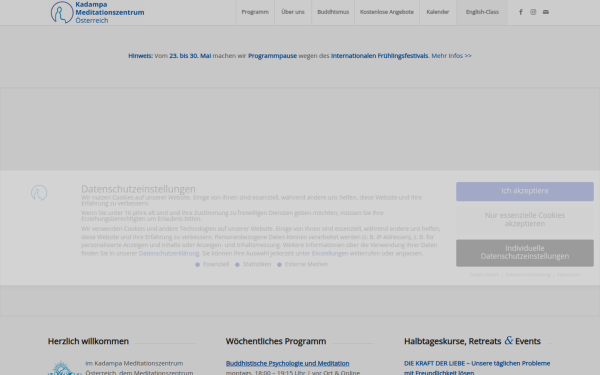Open the Kalender menu item
Image resolution: width=600 pixels, height=375 pixels.
click(x=438, y=12)
